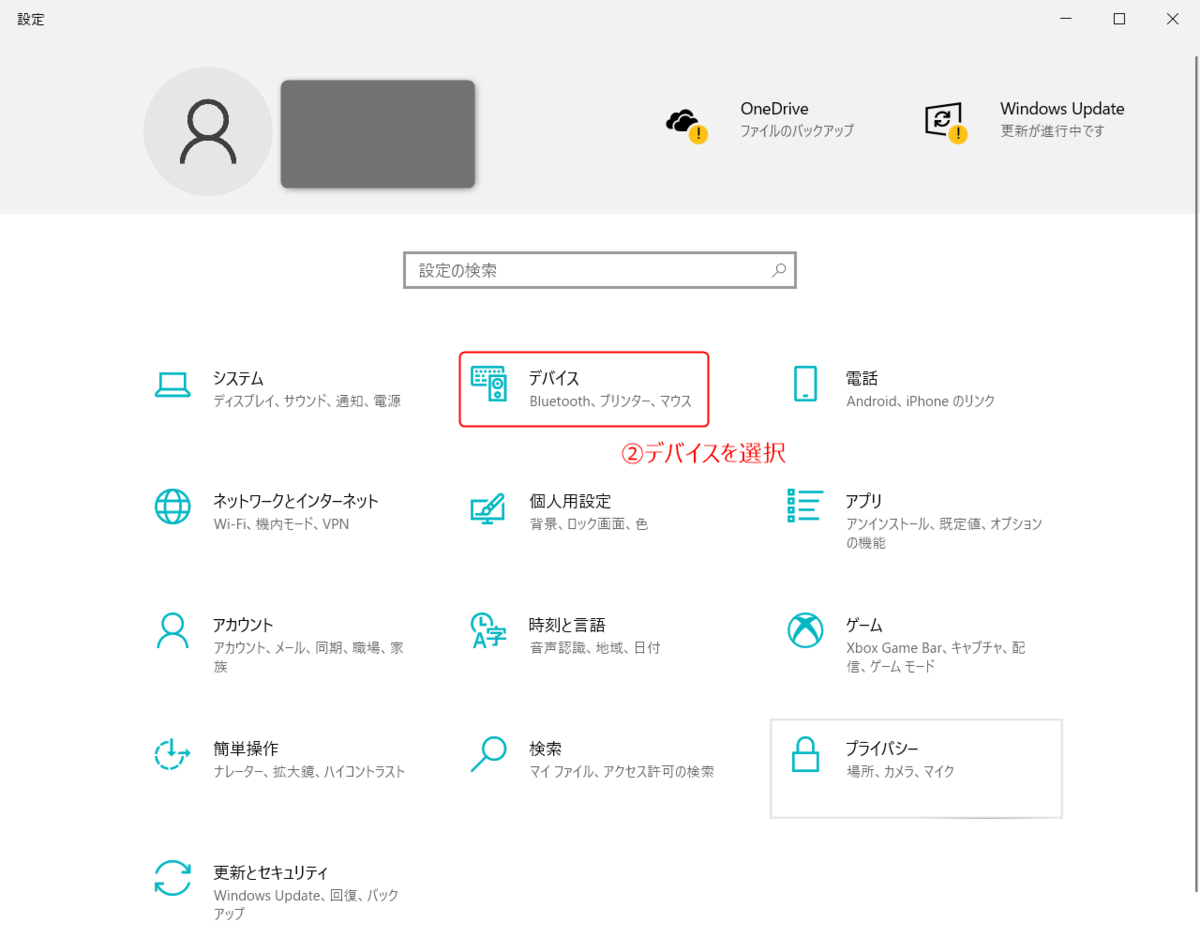1200x938 pixels.
Task: Close the 設定 window
Action: 1172,19
